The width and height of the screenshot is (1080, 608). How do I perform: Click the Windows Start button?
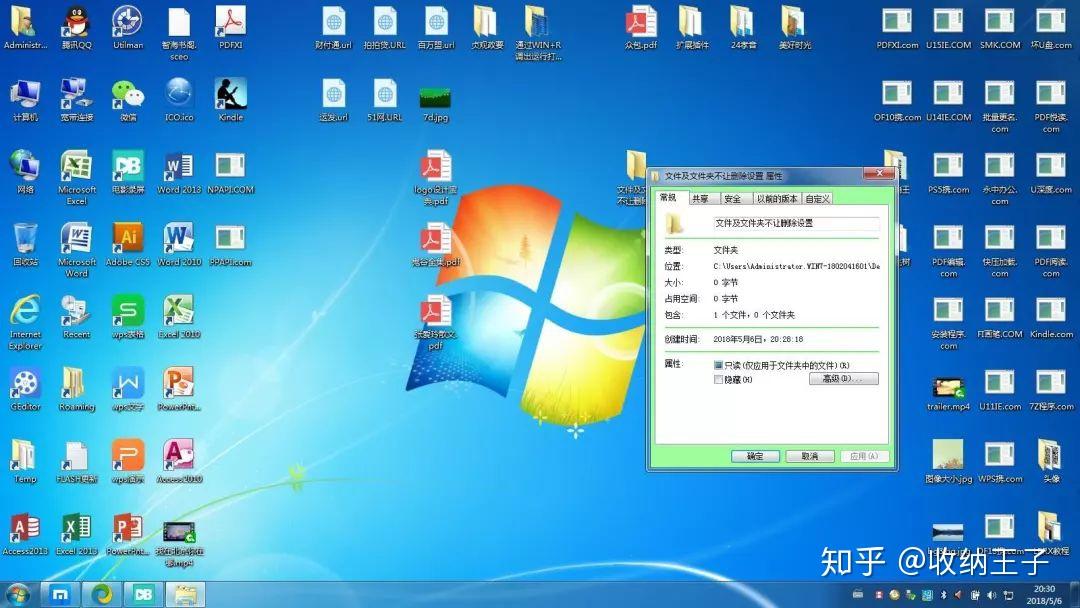(x=18, y=594)
